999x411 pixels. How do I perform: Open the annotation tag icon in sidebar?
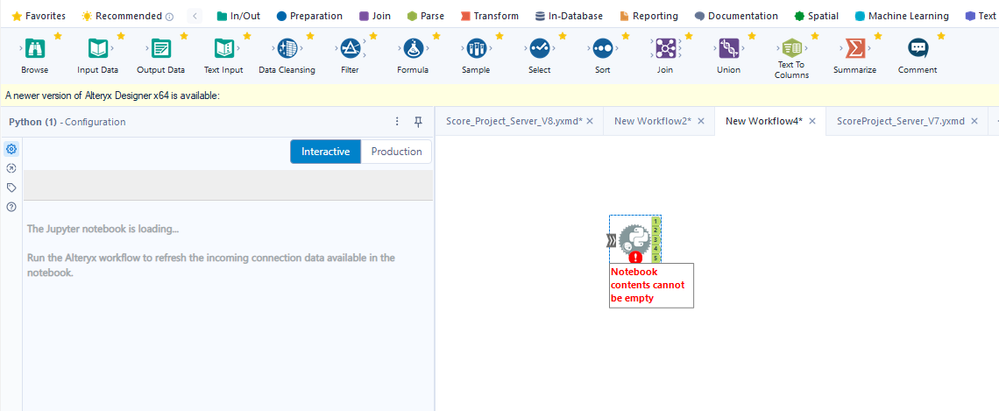[11, 187]
